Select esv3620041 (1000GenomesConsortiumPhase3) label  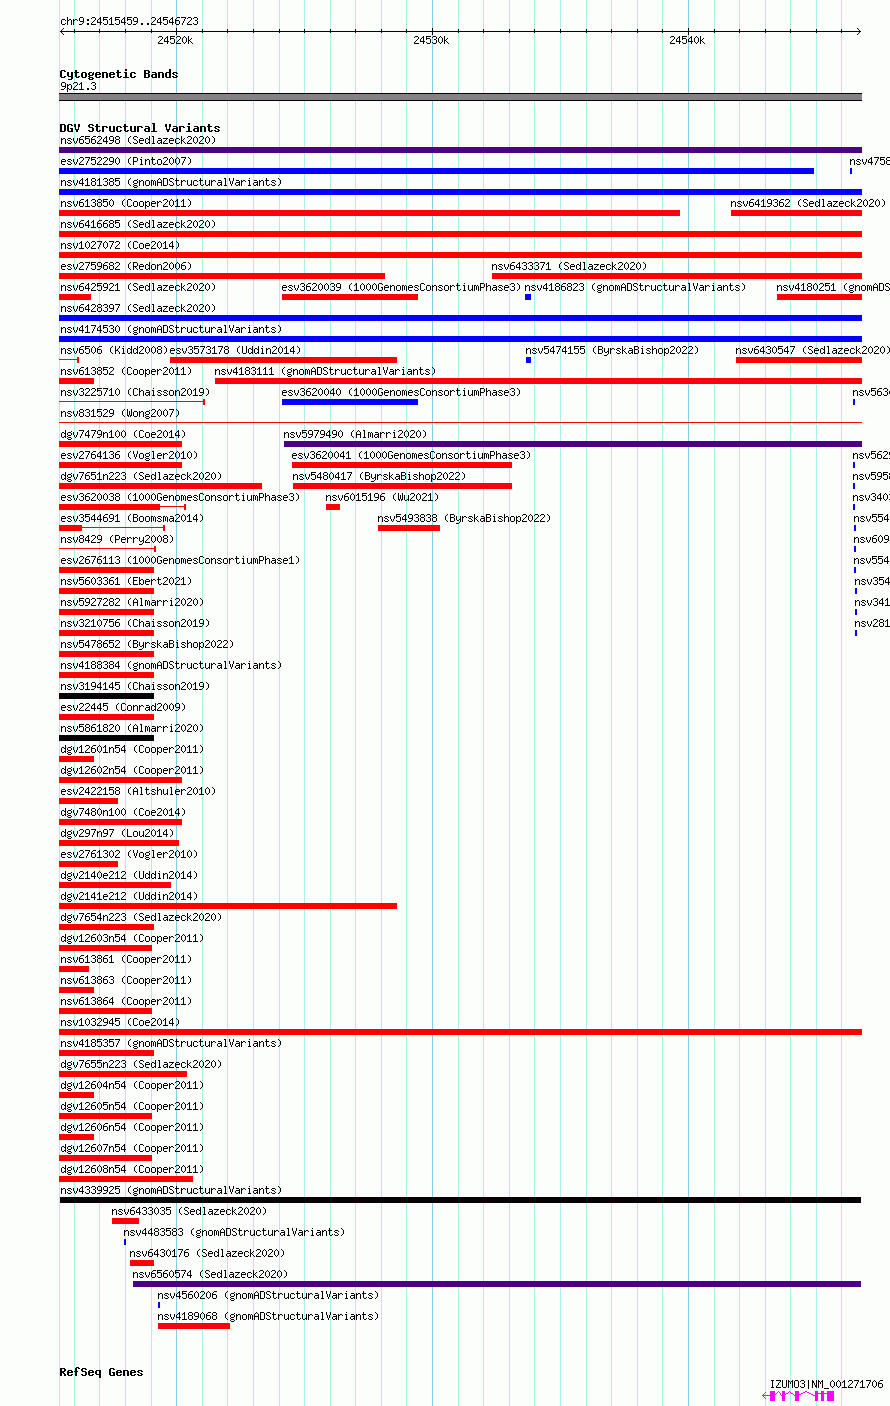pyautogui.click(x=411, y=455)
